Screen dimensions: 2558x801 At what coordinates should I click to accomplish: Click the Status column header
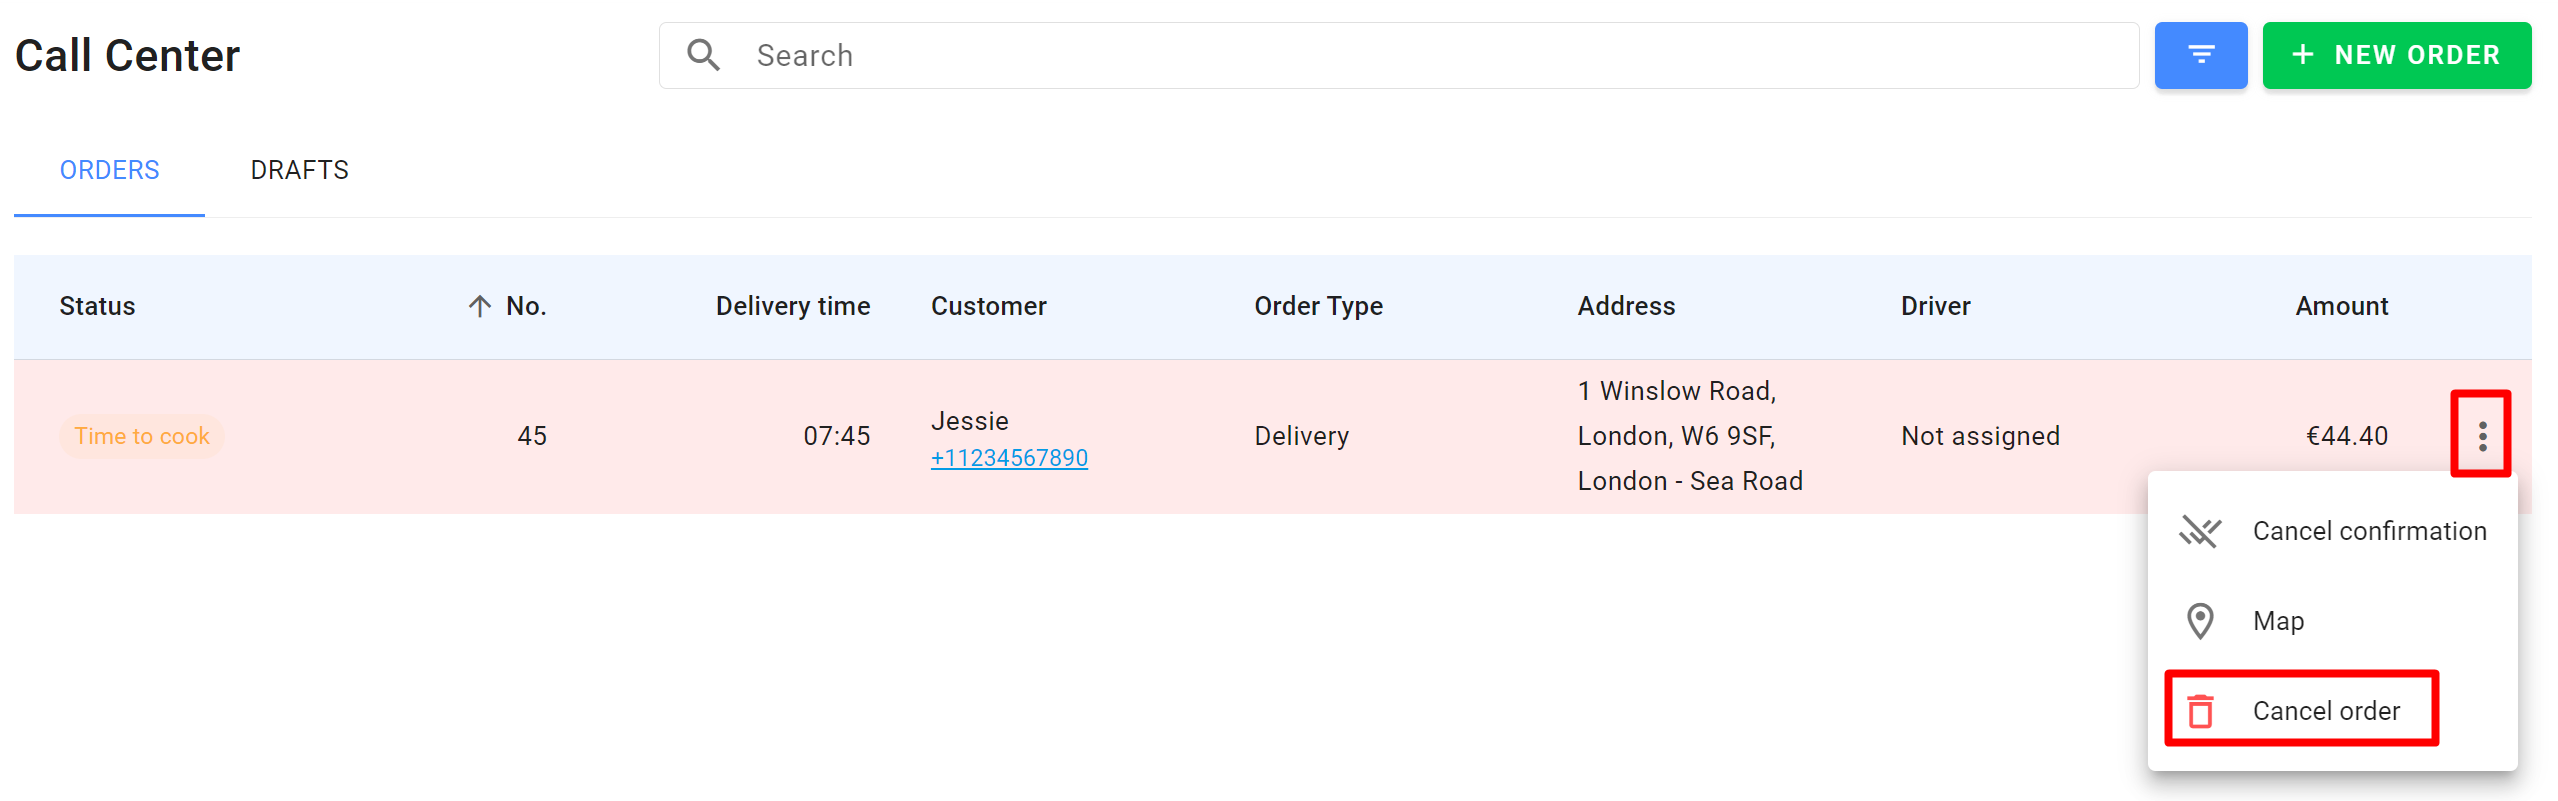click(x=97, y=306)
